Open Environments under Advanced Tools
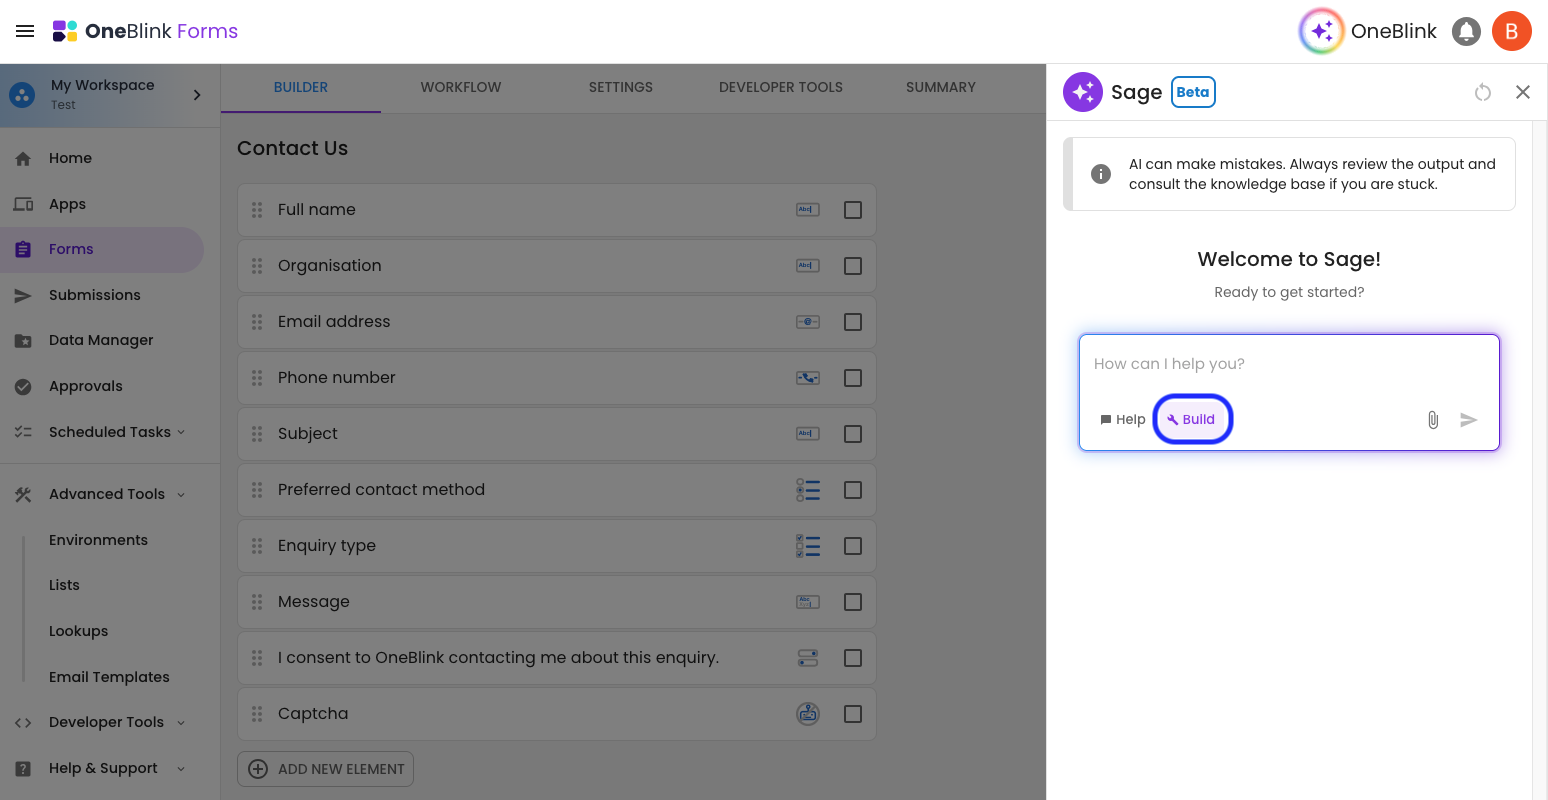Screen dimensions: 1548x800 click(98, 540)
